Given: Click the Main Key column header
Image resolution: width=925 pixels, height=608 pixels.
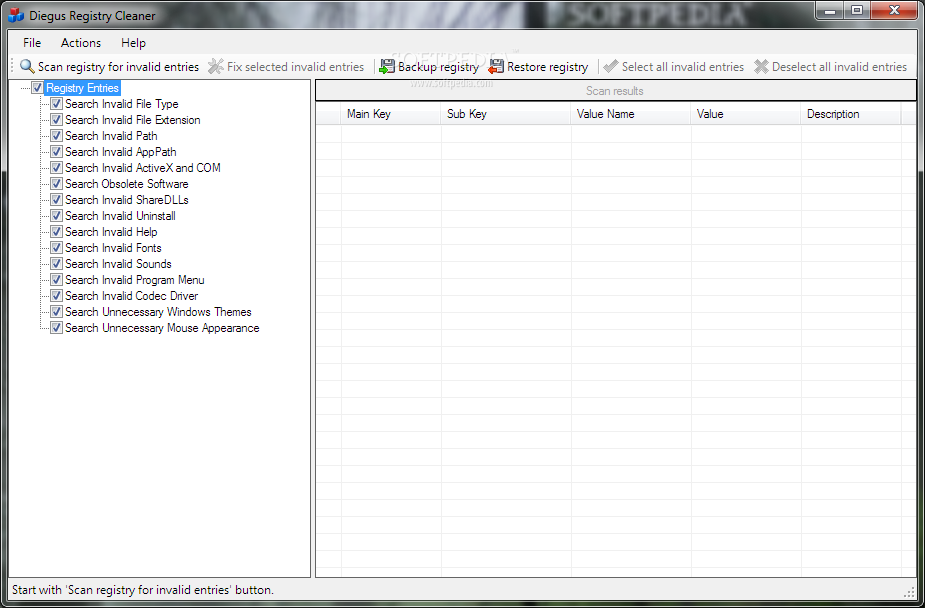Looking at the screenshot, I should [391, 114].
